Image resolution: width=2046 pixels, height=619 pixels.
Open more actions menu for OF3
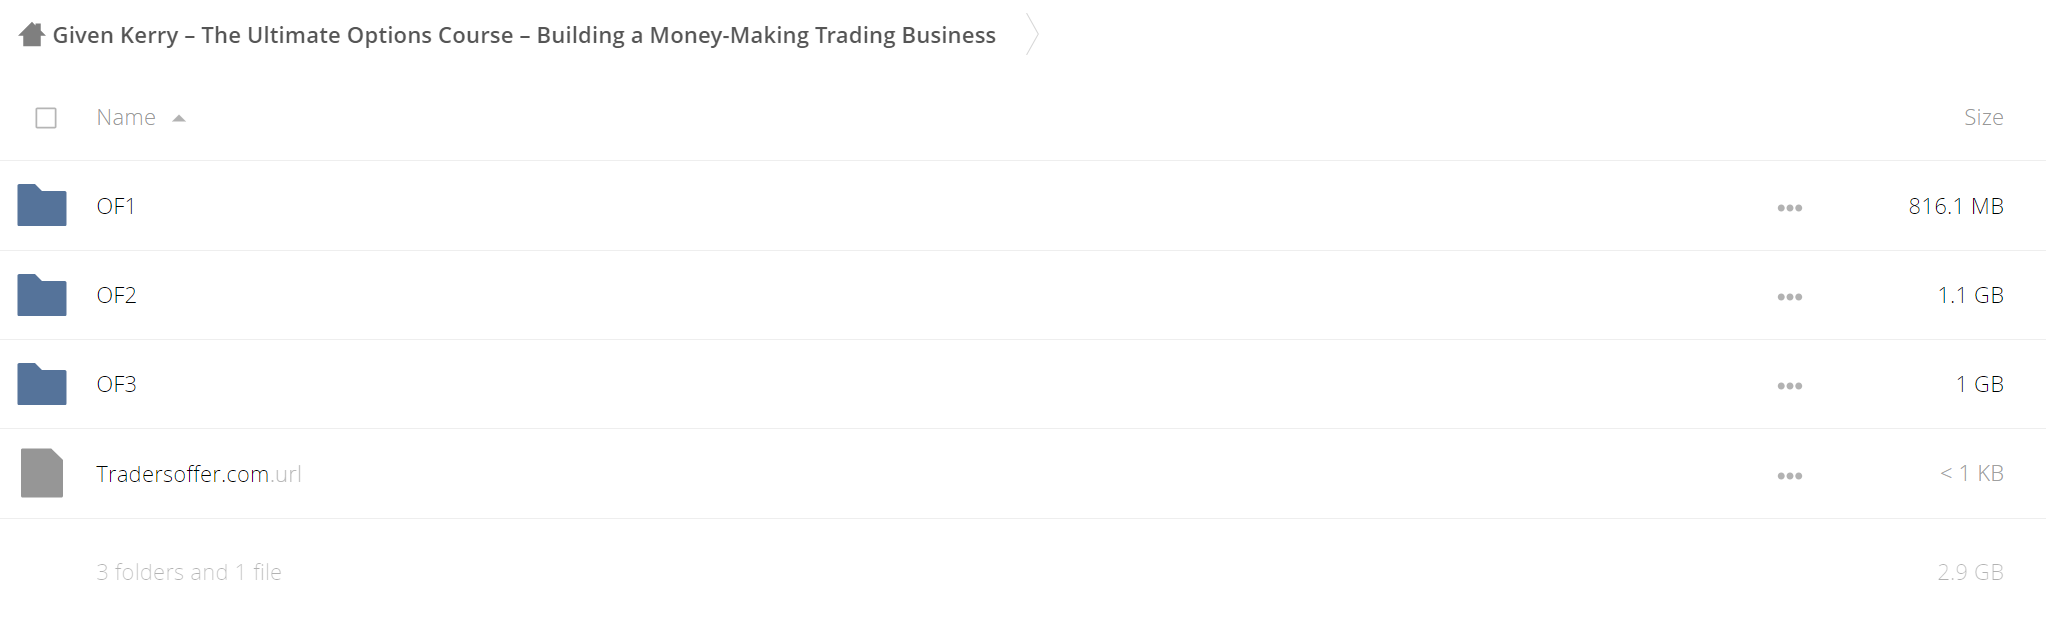[x=1790, y=386]
